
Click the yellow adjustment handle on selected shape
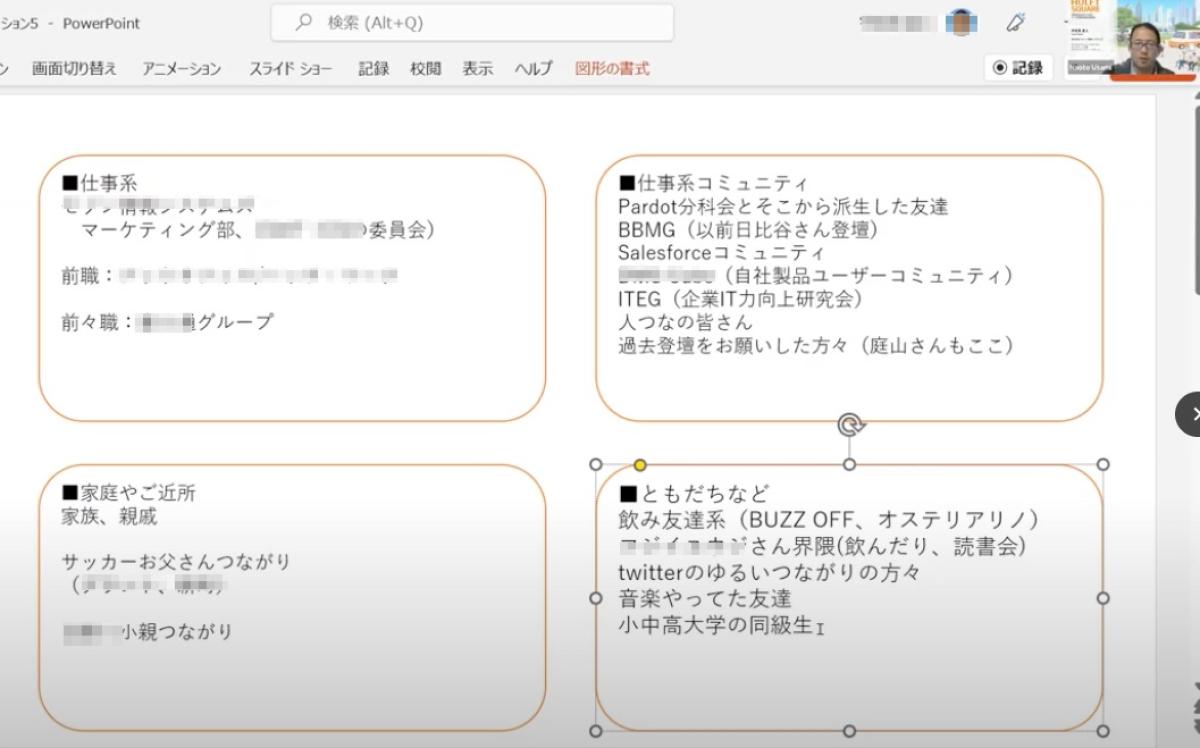coord(640,465)
